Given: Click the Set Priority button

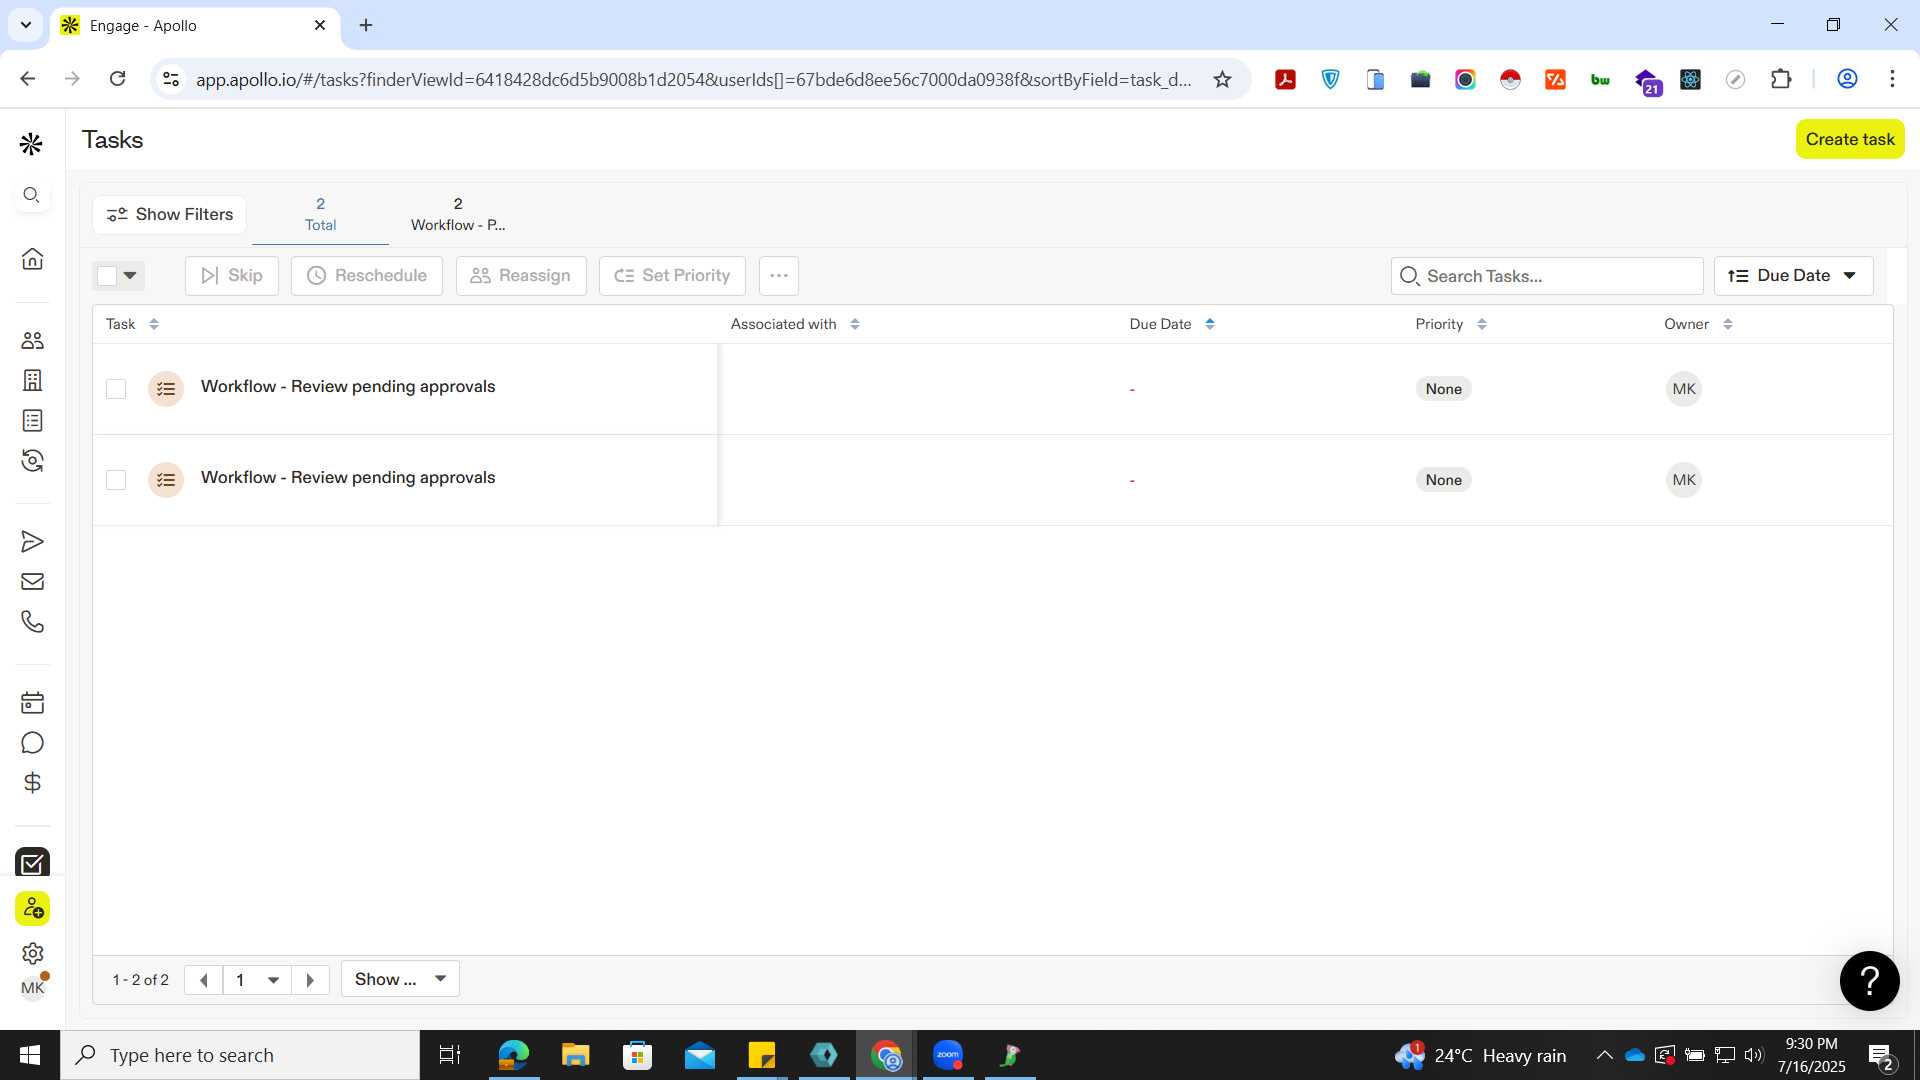Looking at the screenshot, I should click(672, 276).
